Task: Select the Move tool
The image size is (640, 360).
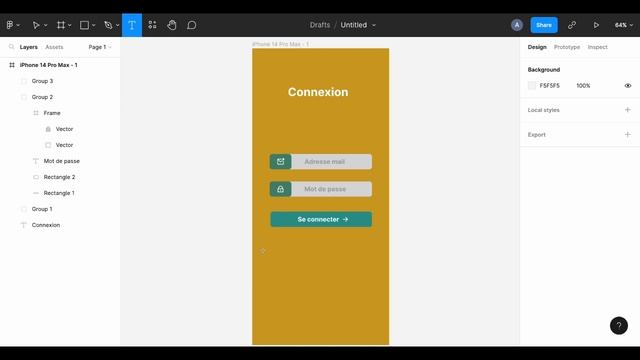Action: (x=36, y=25)
